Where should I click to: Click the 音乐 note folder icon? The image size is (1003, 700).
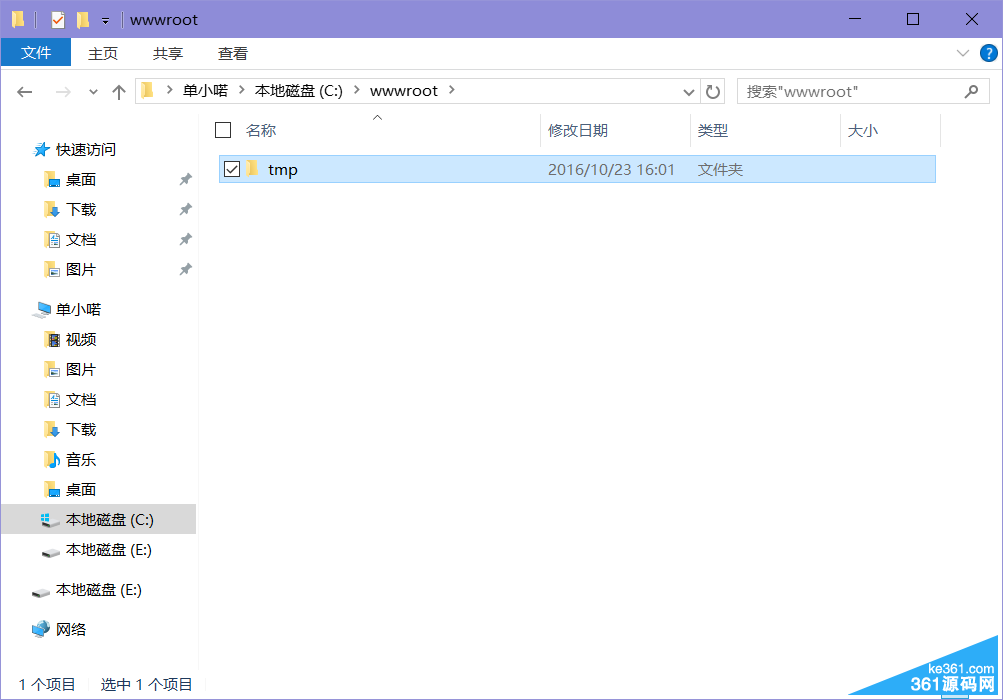[52, 459]
